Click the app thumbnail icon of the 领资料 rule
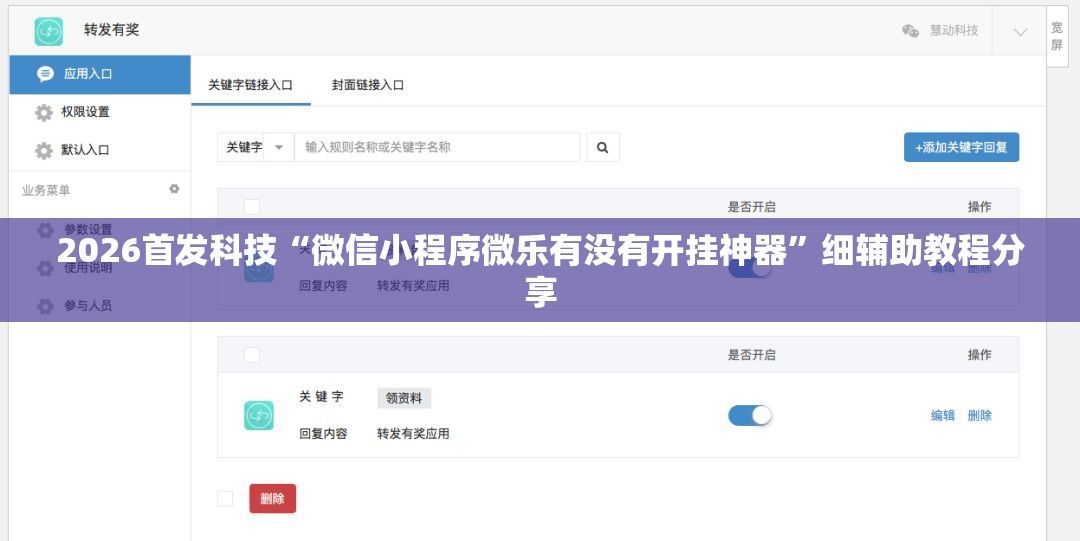 point(259,416)
